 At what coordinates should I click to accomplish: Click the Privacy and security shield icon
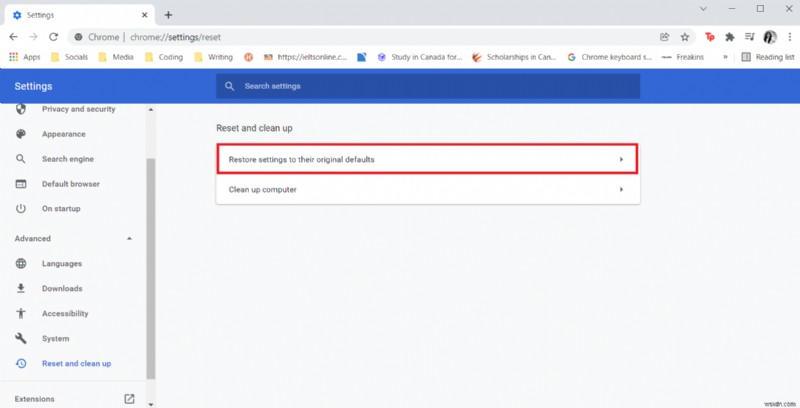(x=21, y=109)
